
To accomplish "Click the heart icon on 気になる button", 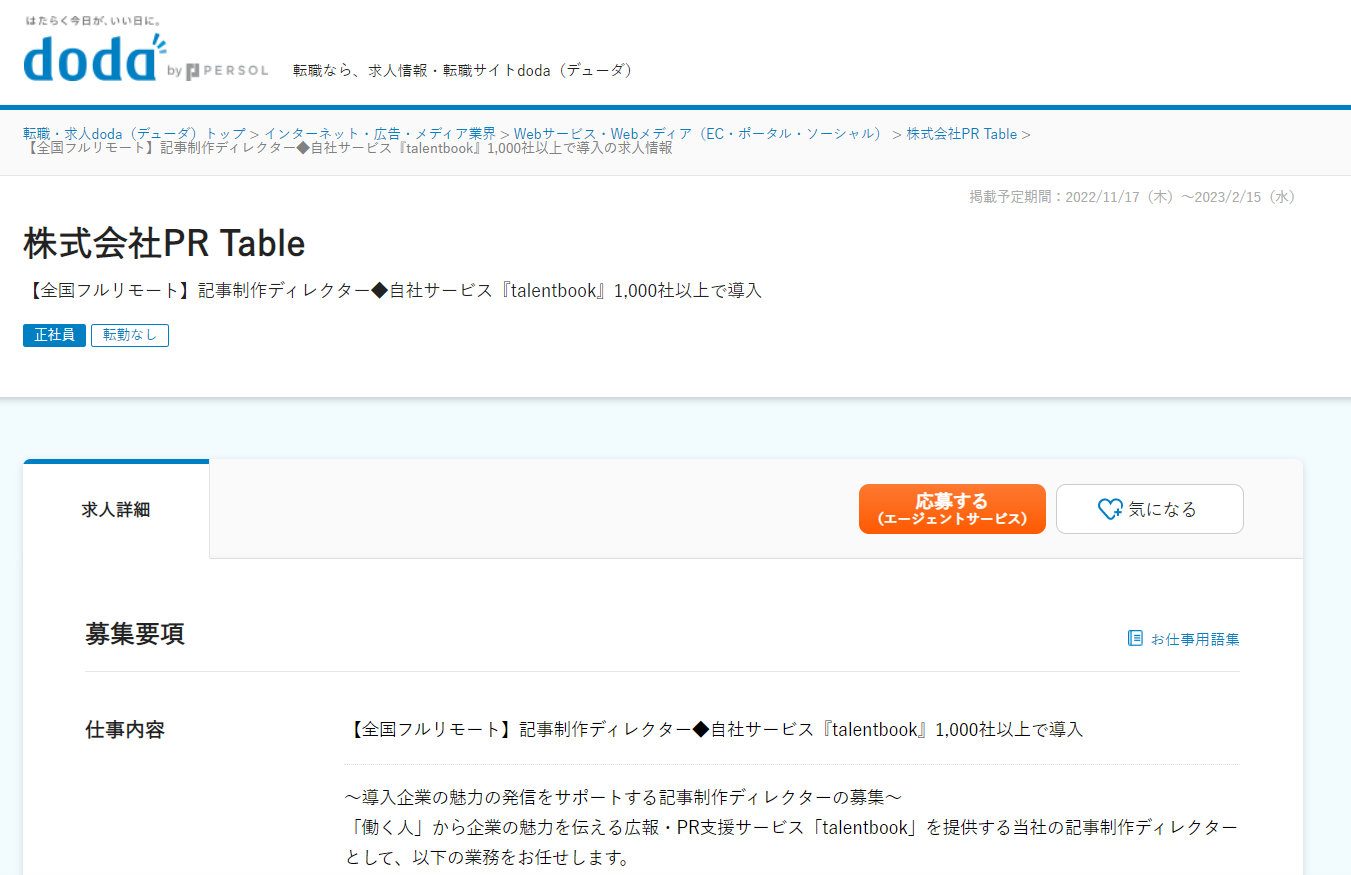I will (x=1110, y=509).
